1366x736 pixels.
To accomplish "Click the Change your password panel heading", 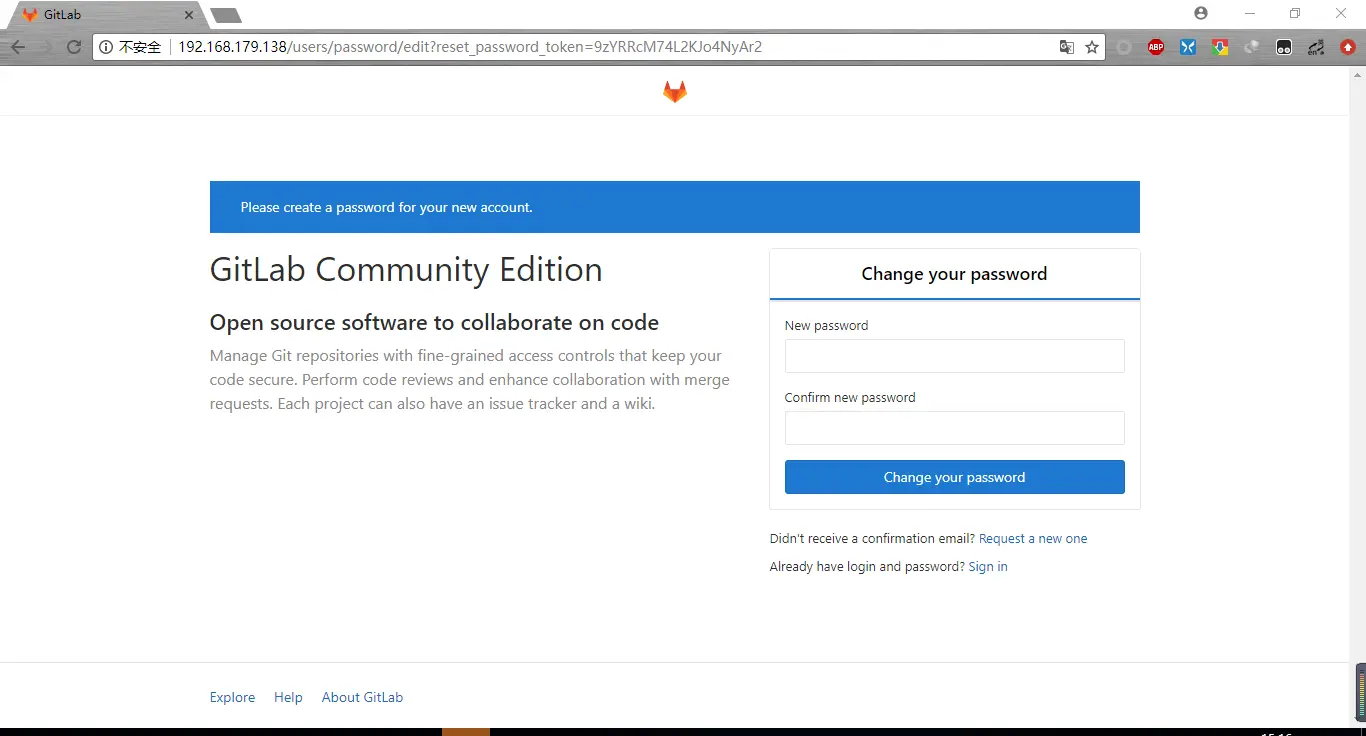I will tap(954, 274).
